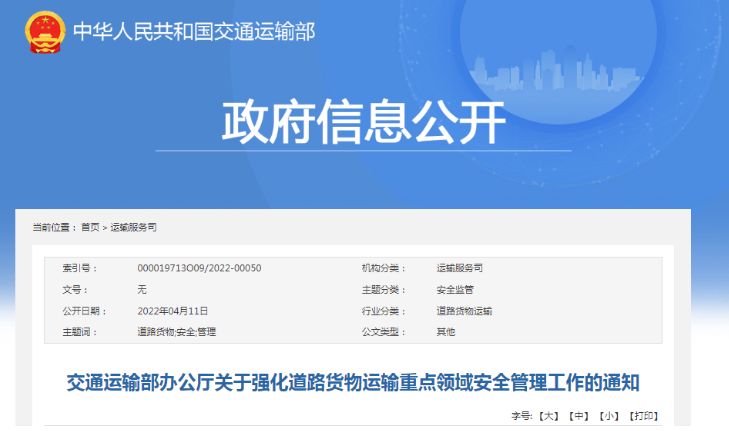
Task: Select 行业分类 value 道路货物运输
Action: (464, 311)
